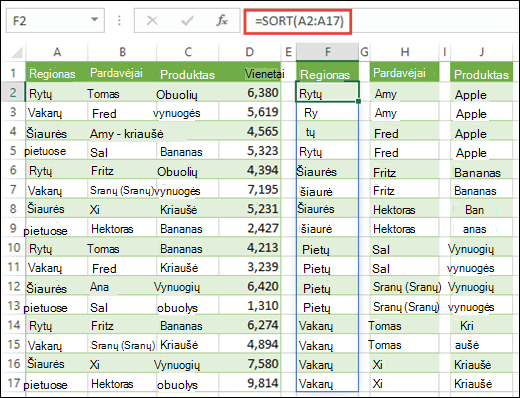The height and width of the screenshot is (398, 520).
Task: Click cell Tomas in column B row 2
Action: pos(122,92)
